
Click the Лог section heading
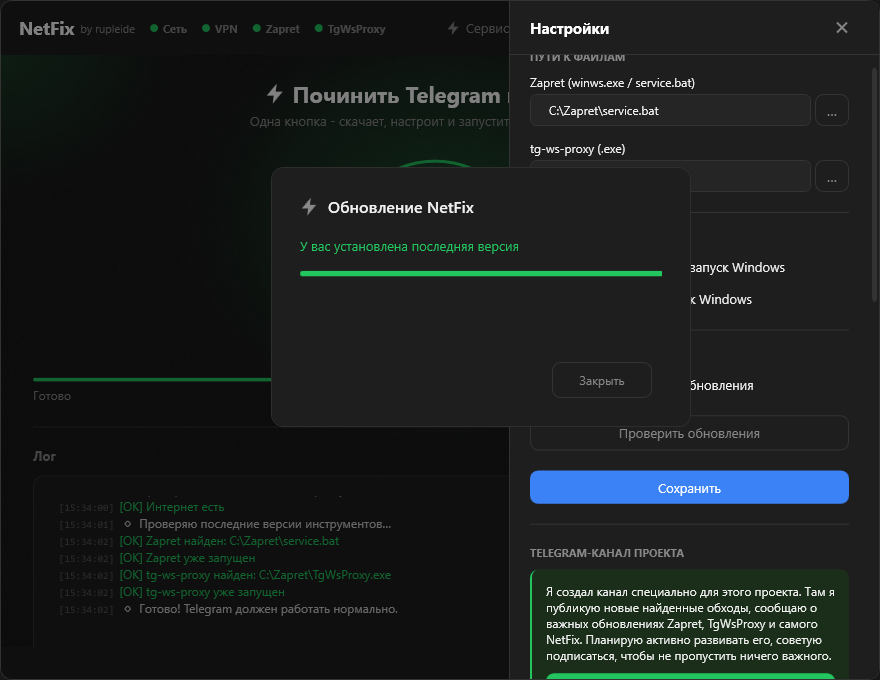(x=44, y=456)
